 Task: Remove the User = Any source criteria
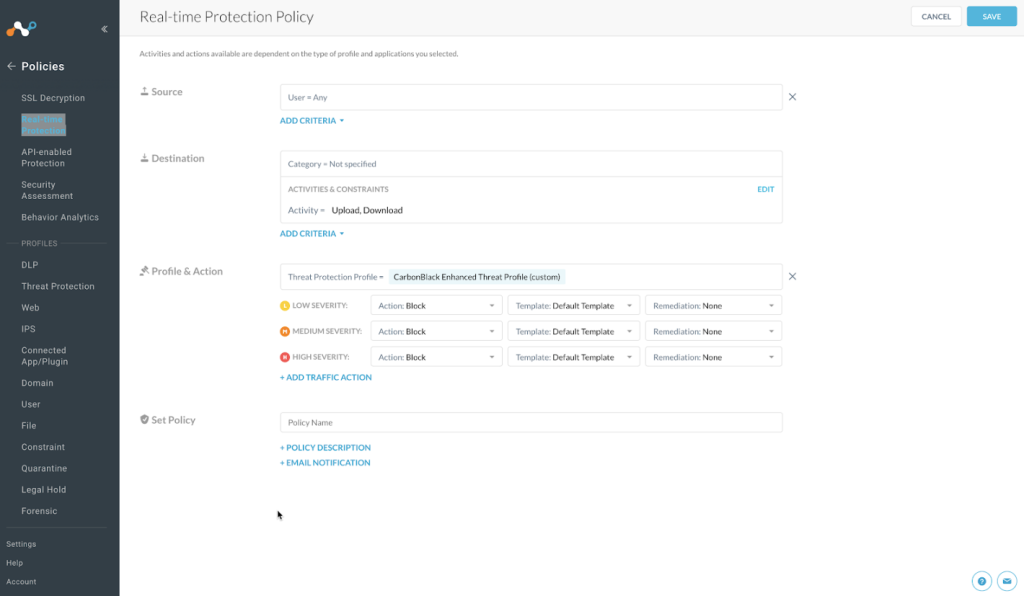[x=792, y=97]
